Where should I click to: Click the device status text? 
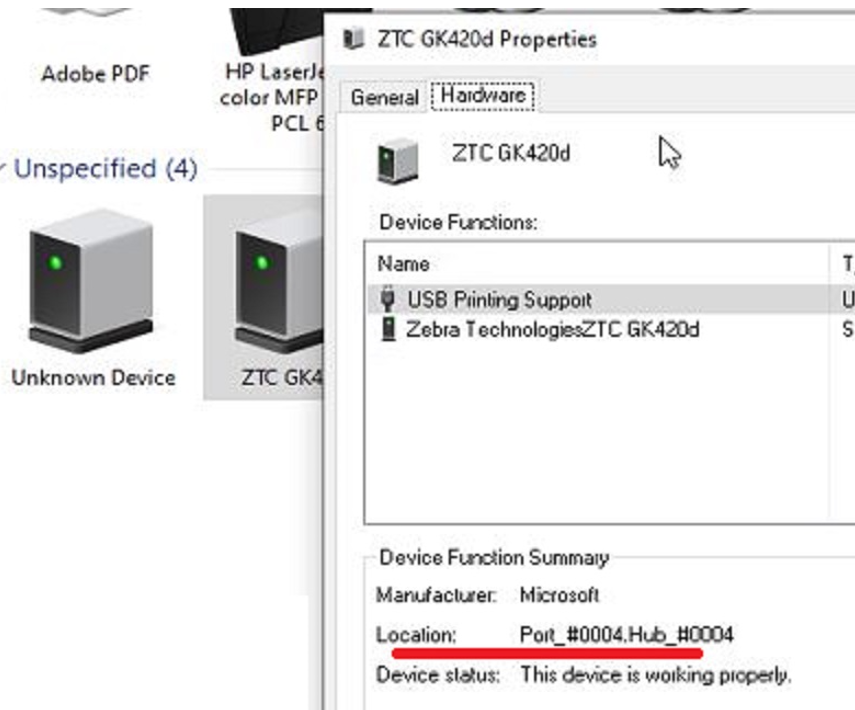[655, 675]
